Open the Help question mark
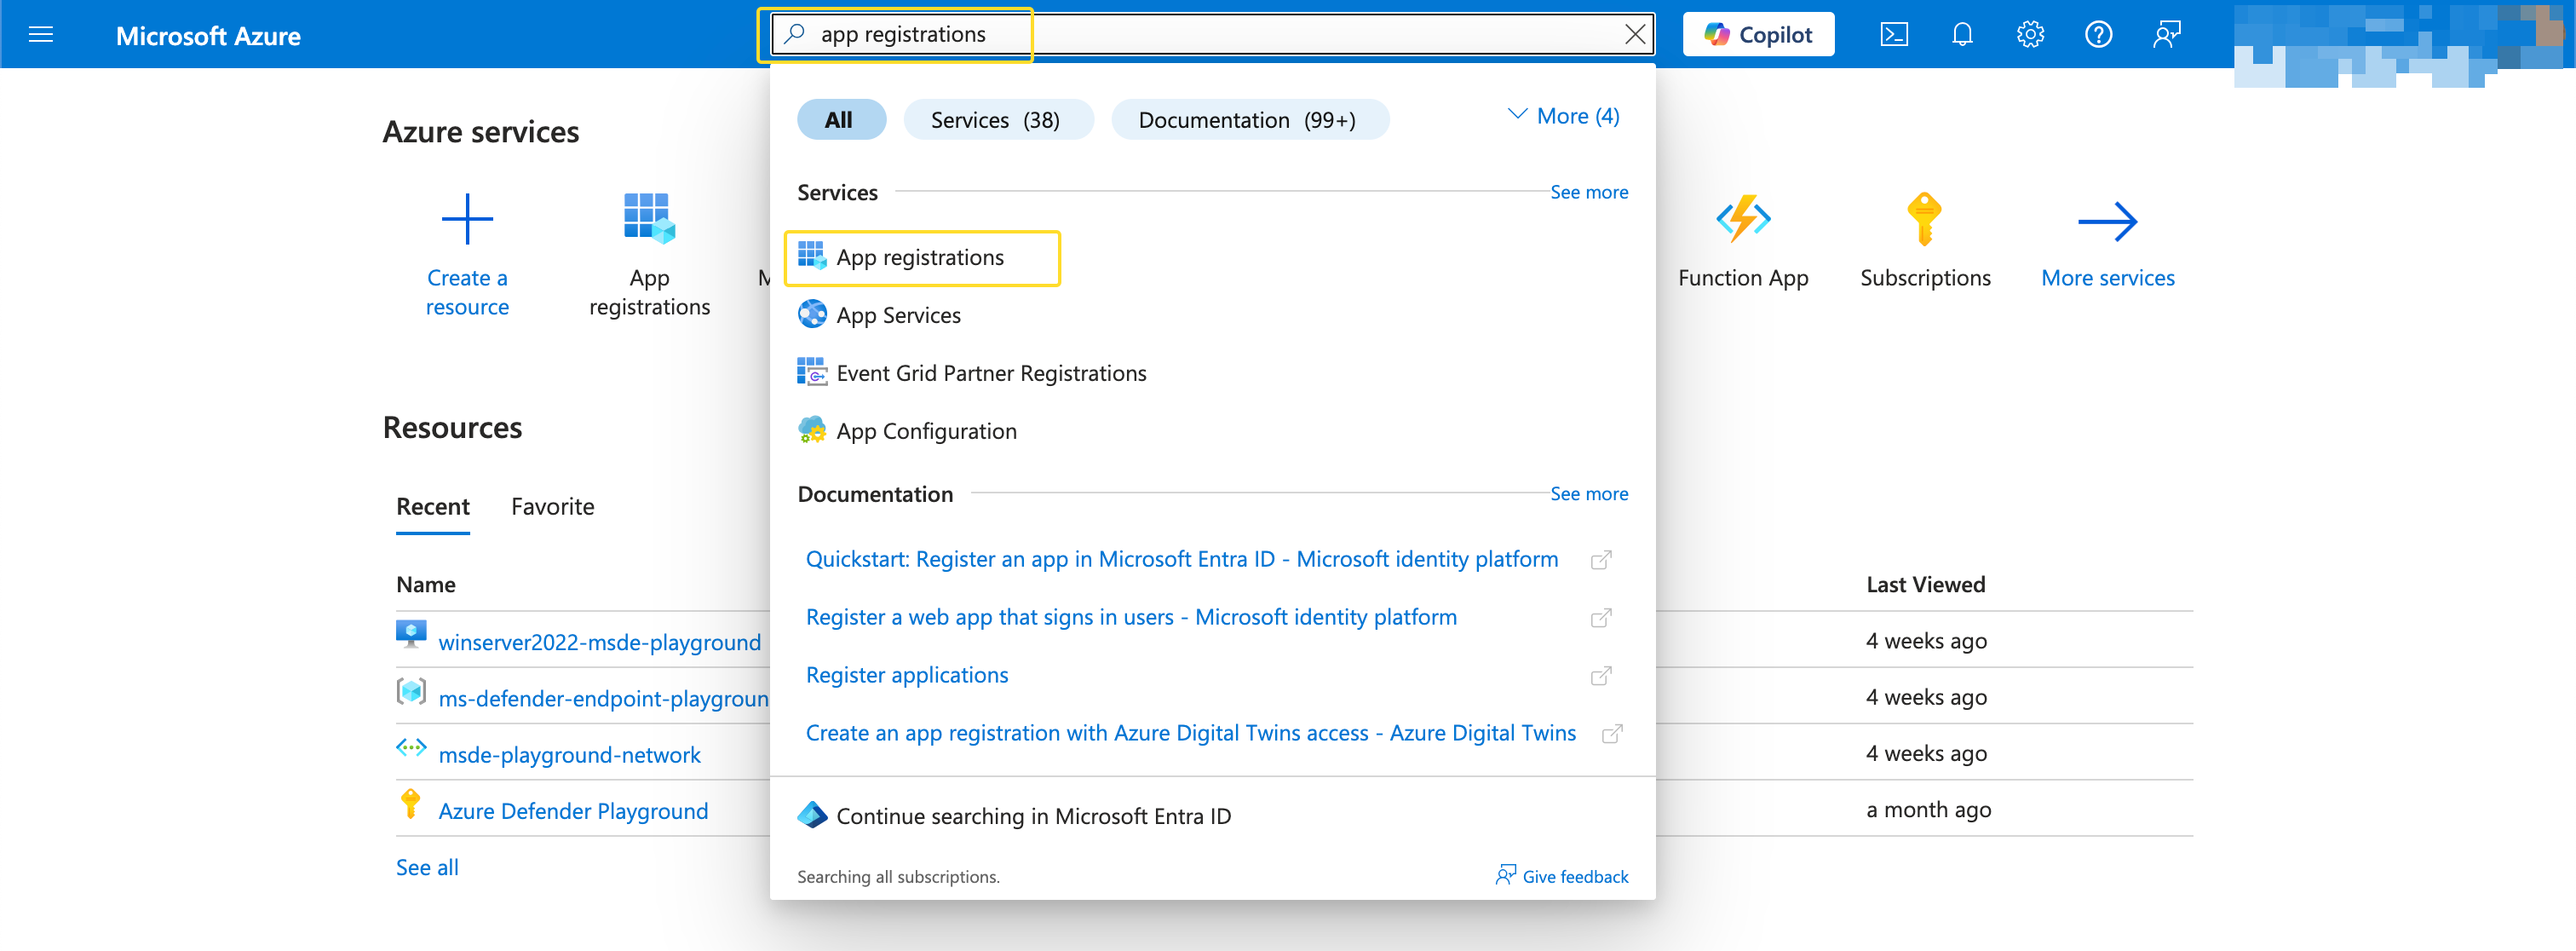Screen dimensions: 2576x951 (2098, 35)
